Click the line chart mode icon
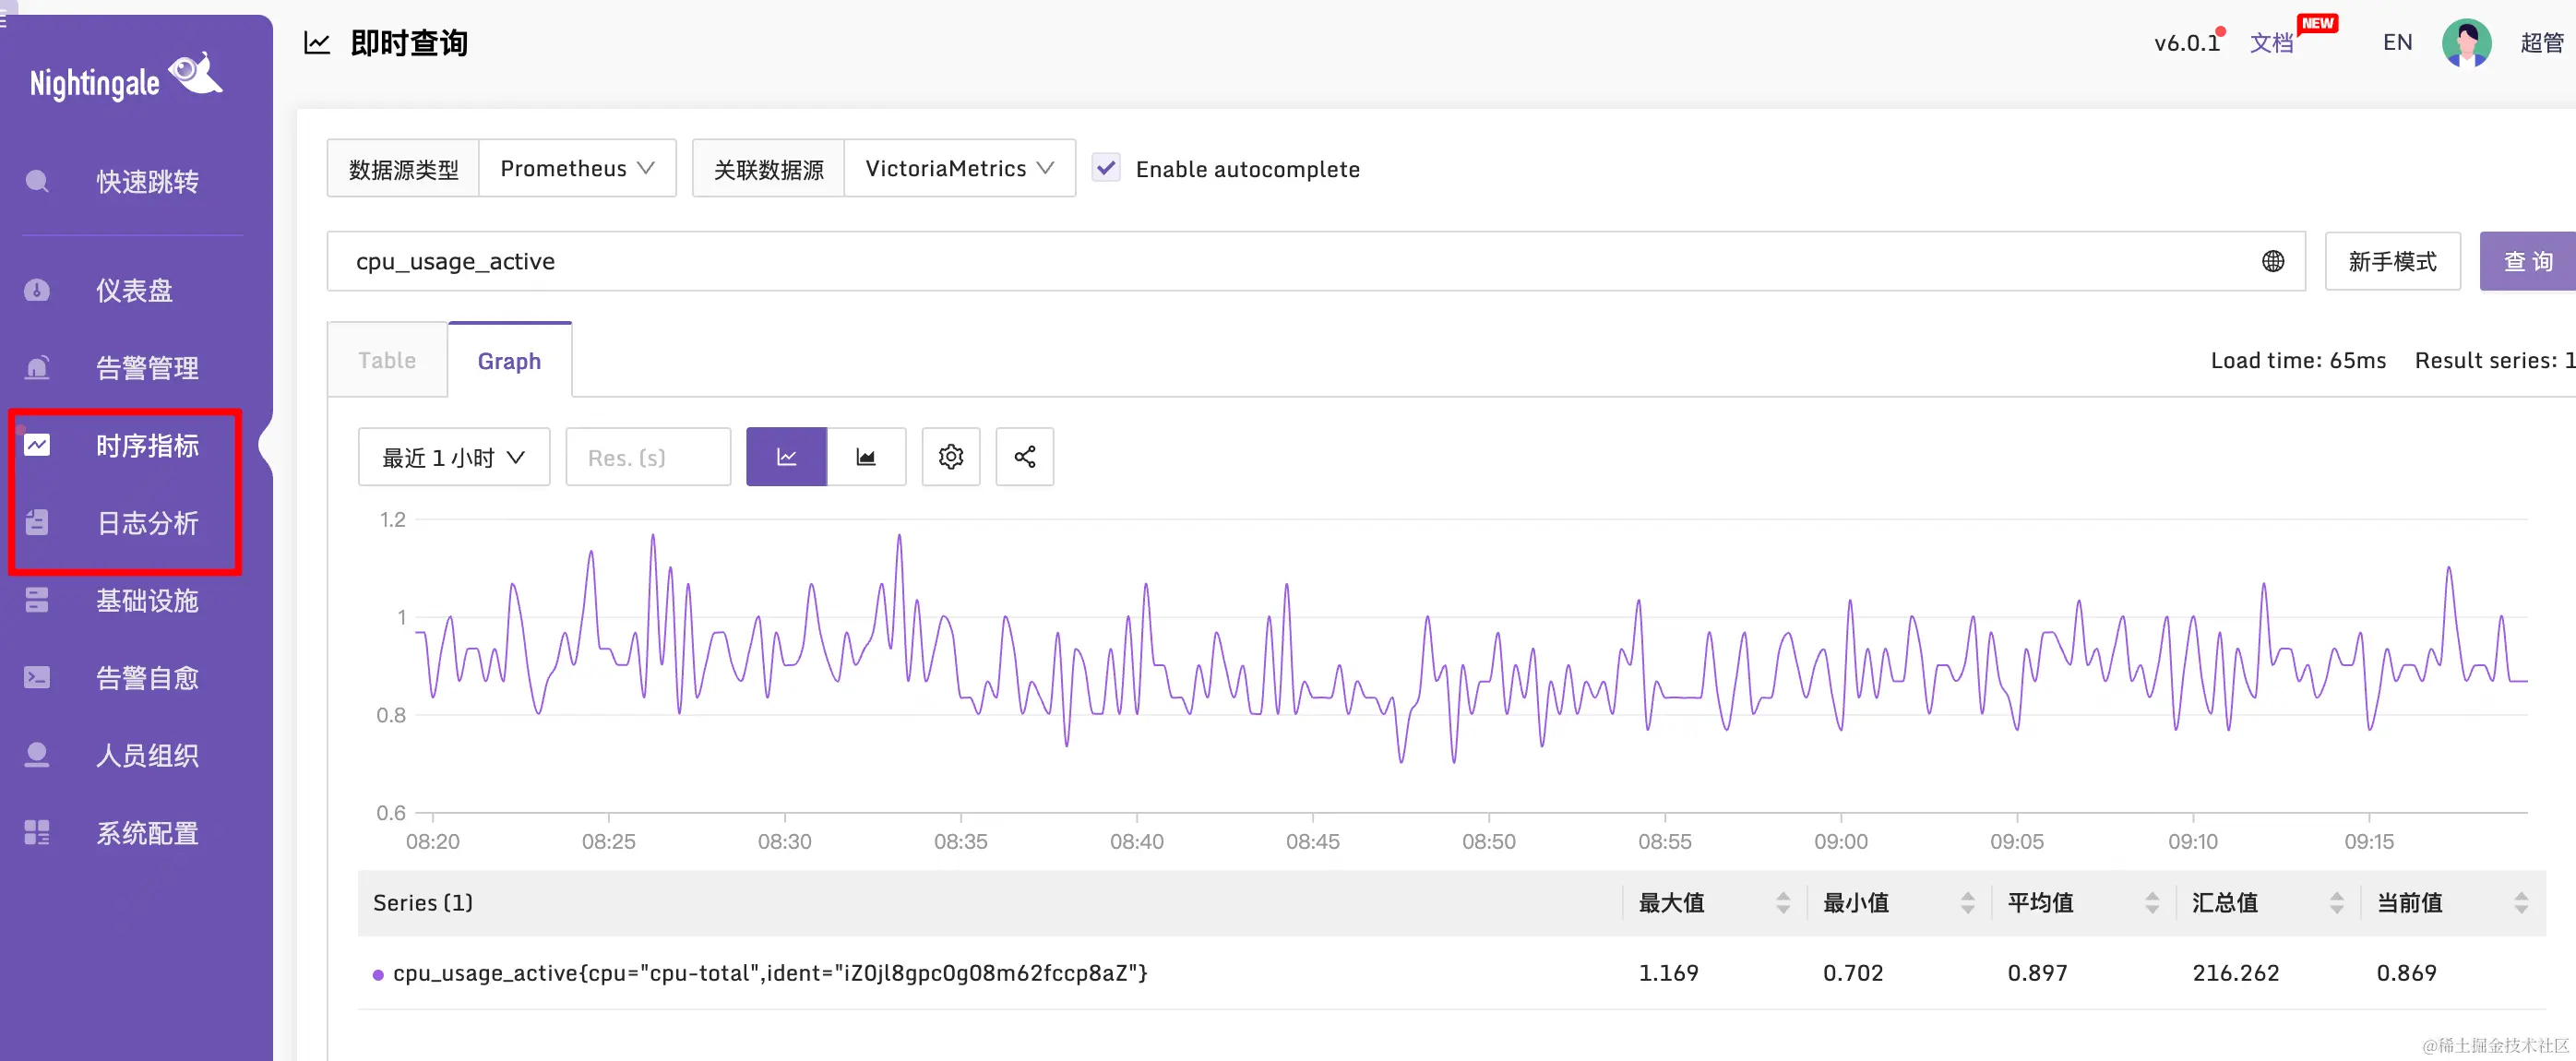Screen dimensions: 2576x1061 click(786, 457)
